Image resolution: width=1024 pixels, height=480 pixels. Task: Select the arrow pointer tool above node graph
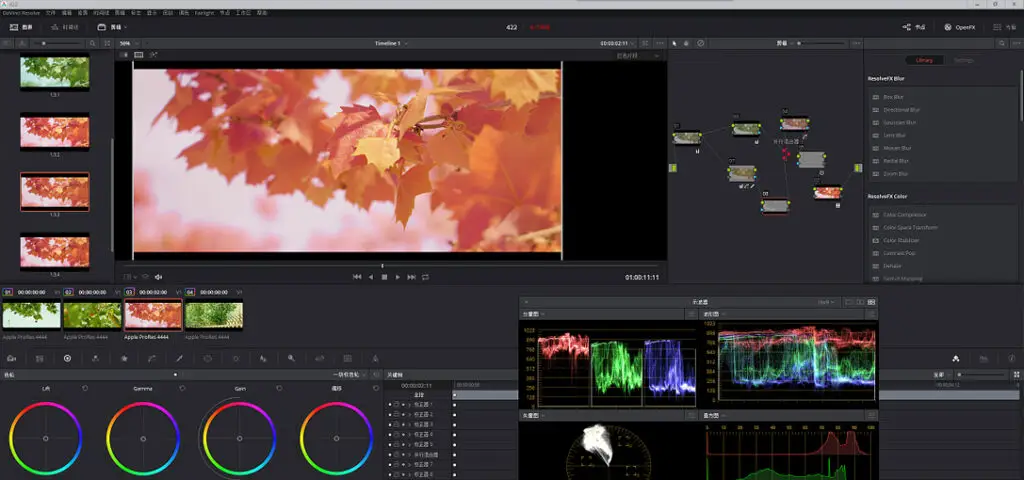tap(674, 43)
